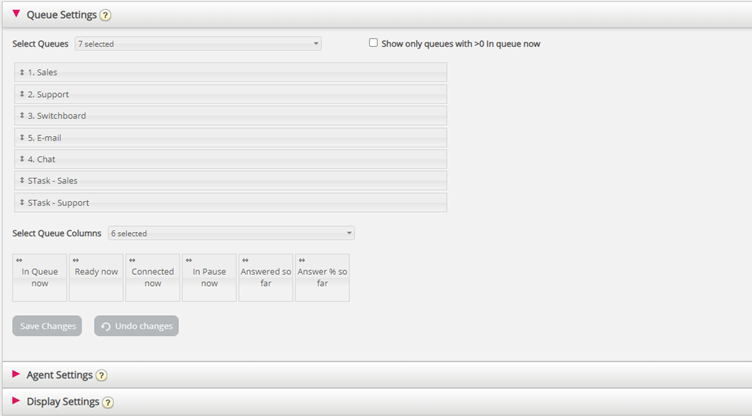This screenshot has width=752, height=416.
Task: Select the 5. E-mail queue row
Action: (230, 137)
